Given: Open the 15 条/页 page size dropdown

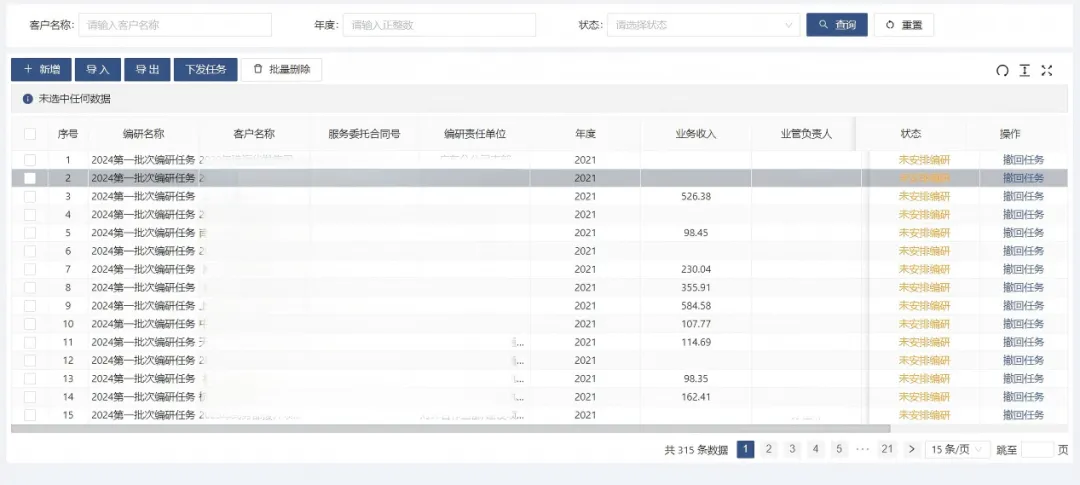Looking at the screenshot, I should tap(957, 449).
